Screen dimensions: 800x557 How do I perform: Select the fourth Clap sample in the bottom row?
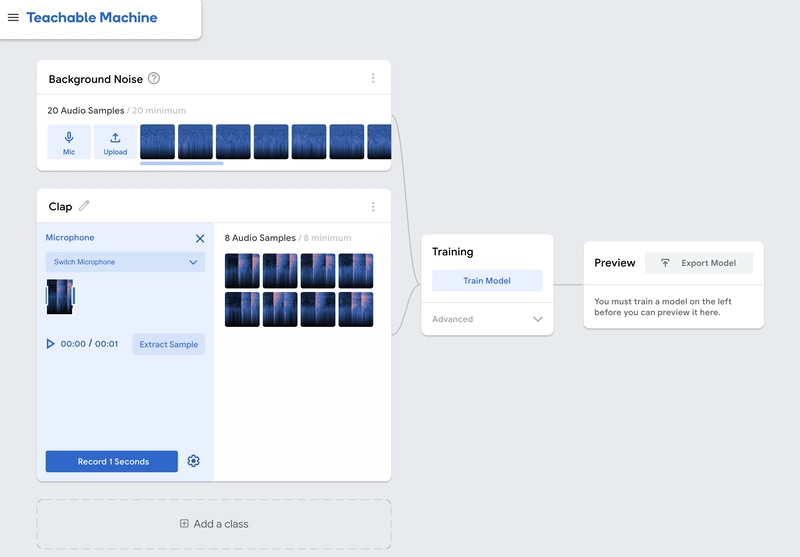pyautogui.click(x=356, y=309)
